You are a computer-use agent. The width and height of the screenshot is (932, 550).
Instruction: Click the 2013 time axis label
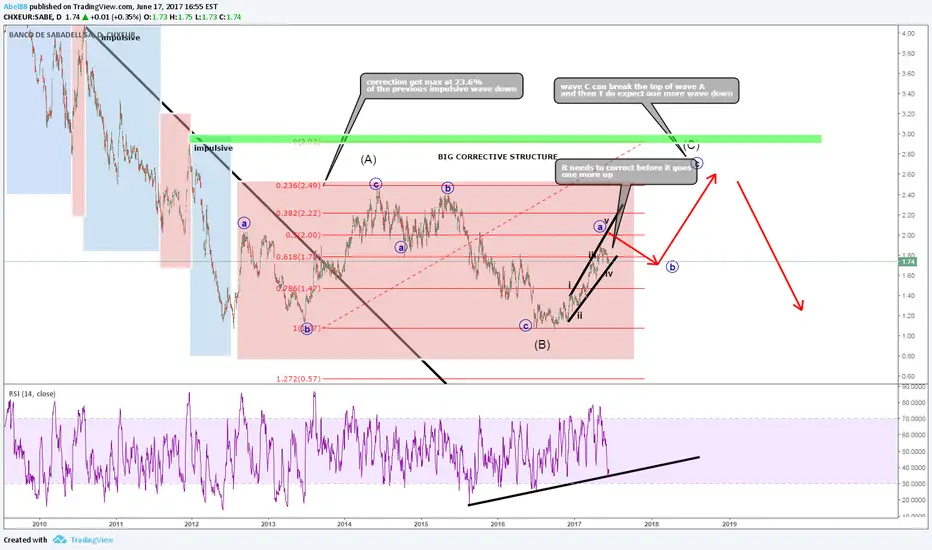(268, 524)
